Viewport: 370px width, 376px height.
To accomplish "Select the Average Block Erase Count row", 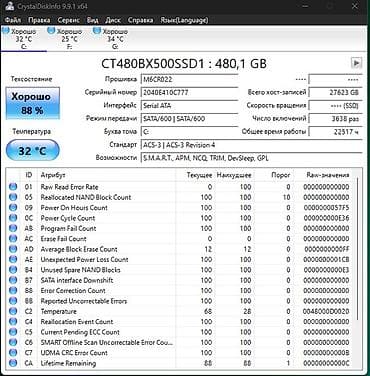I will 179,249.
